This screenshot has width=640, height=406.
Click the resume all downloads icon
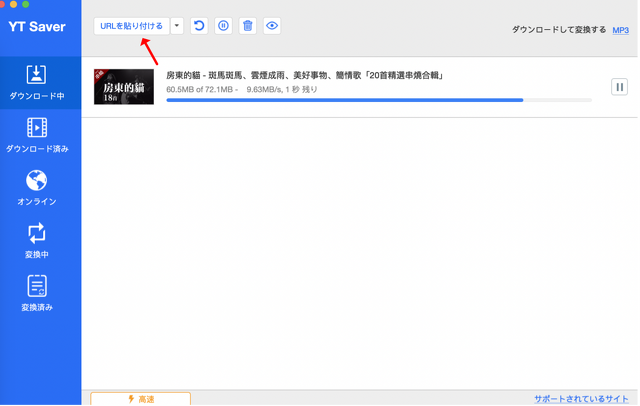(x=199, y=26)
